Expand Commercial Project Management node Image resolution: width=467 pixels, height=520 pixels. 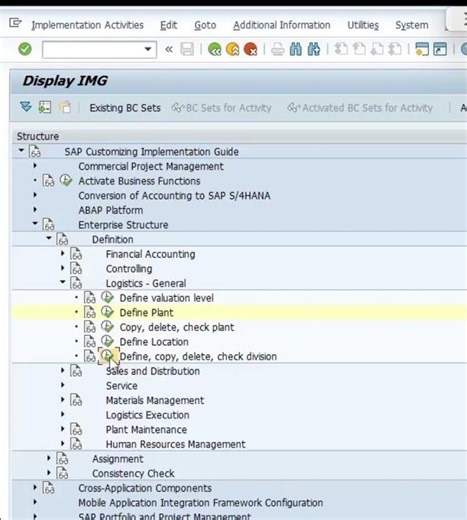tap(35, 165)
